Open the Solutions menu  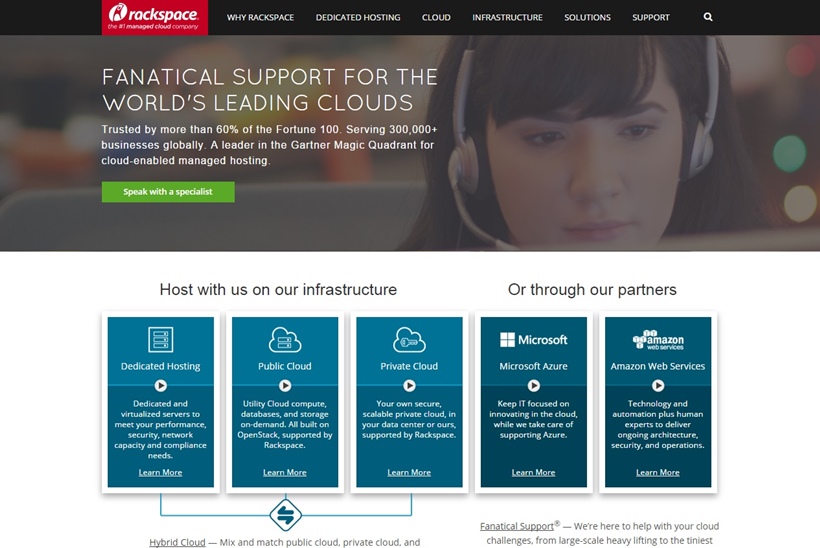[x=587, y=17]
